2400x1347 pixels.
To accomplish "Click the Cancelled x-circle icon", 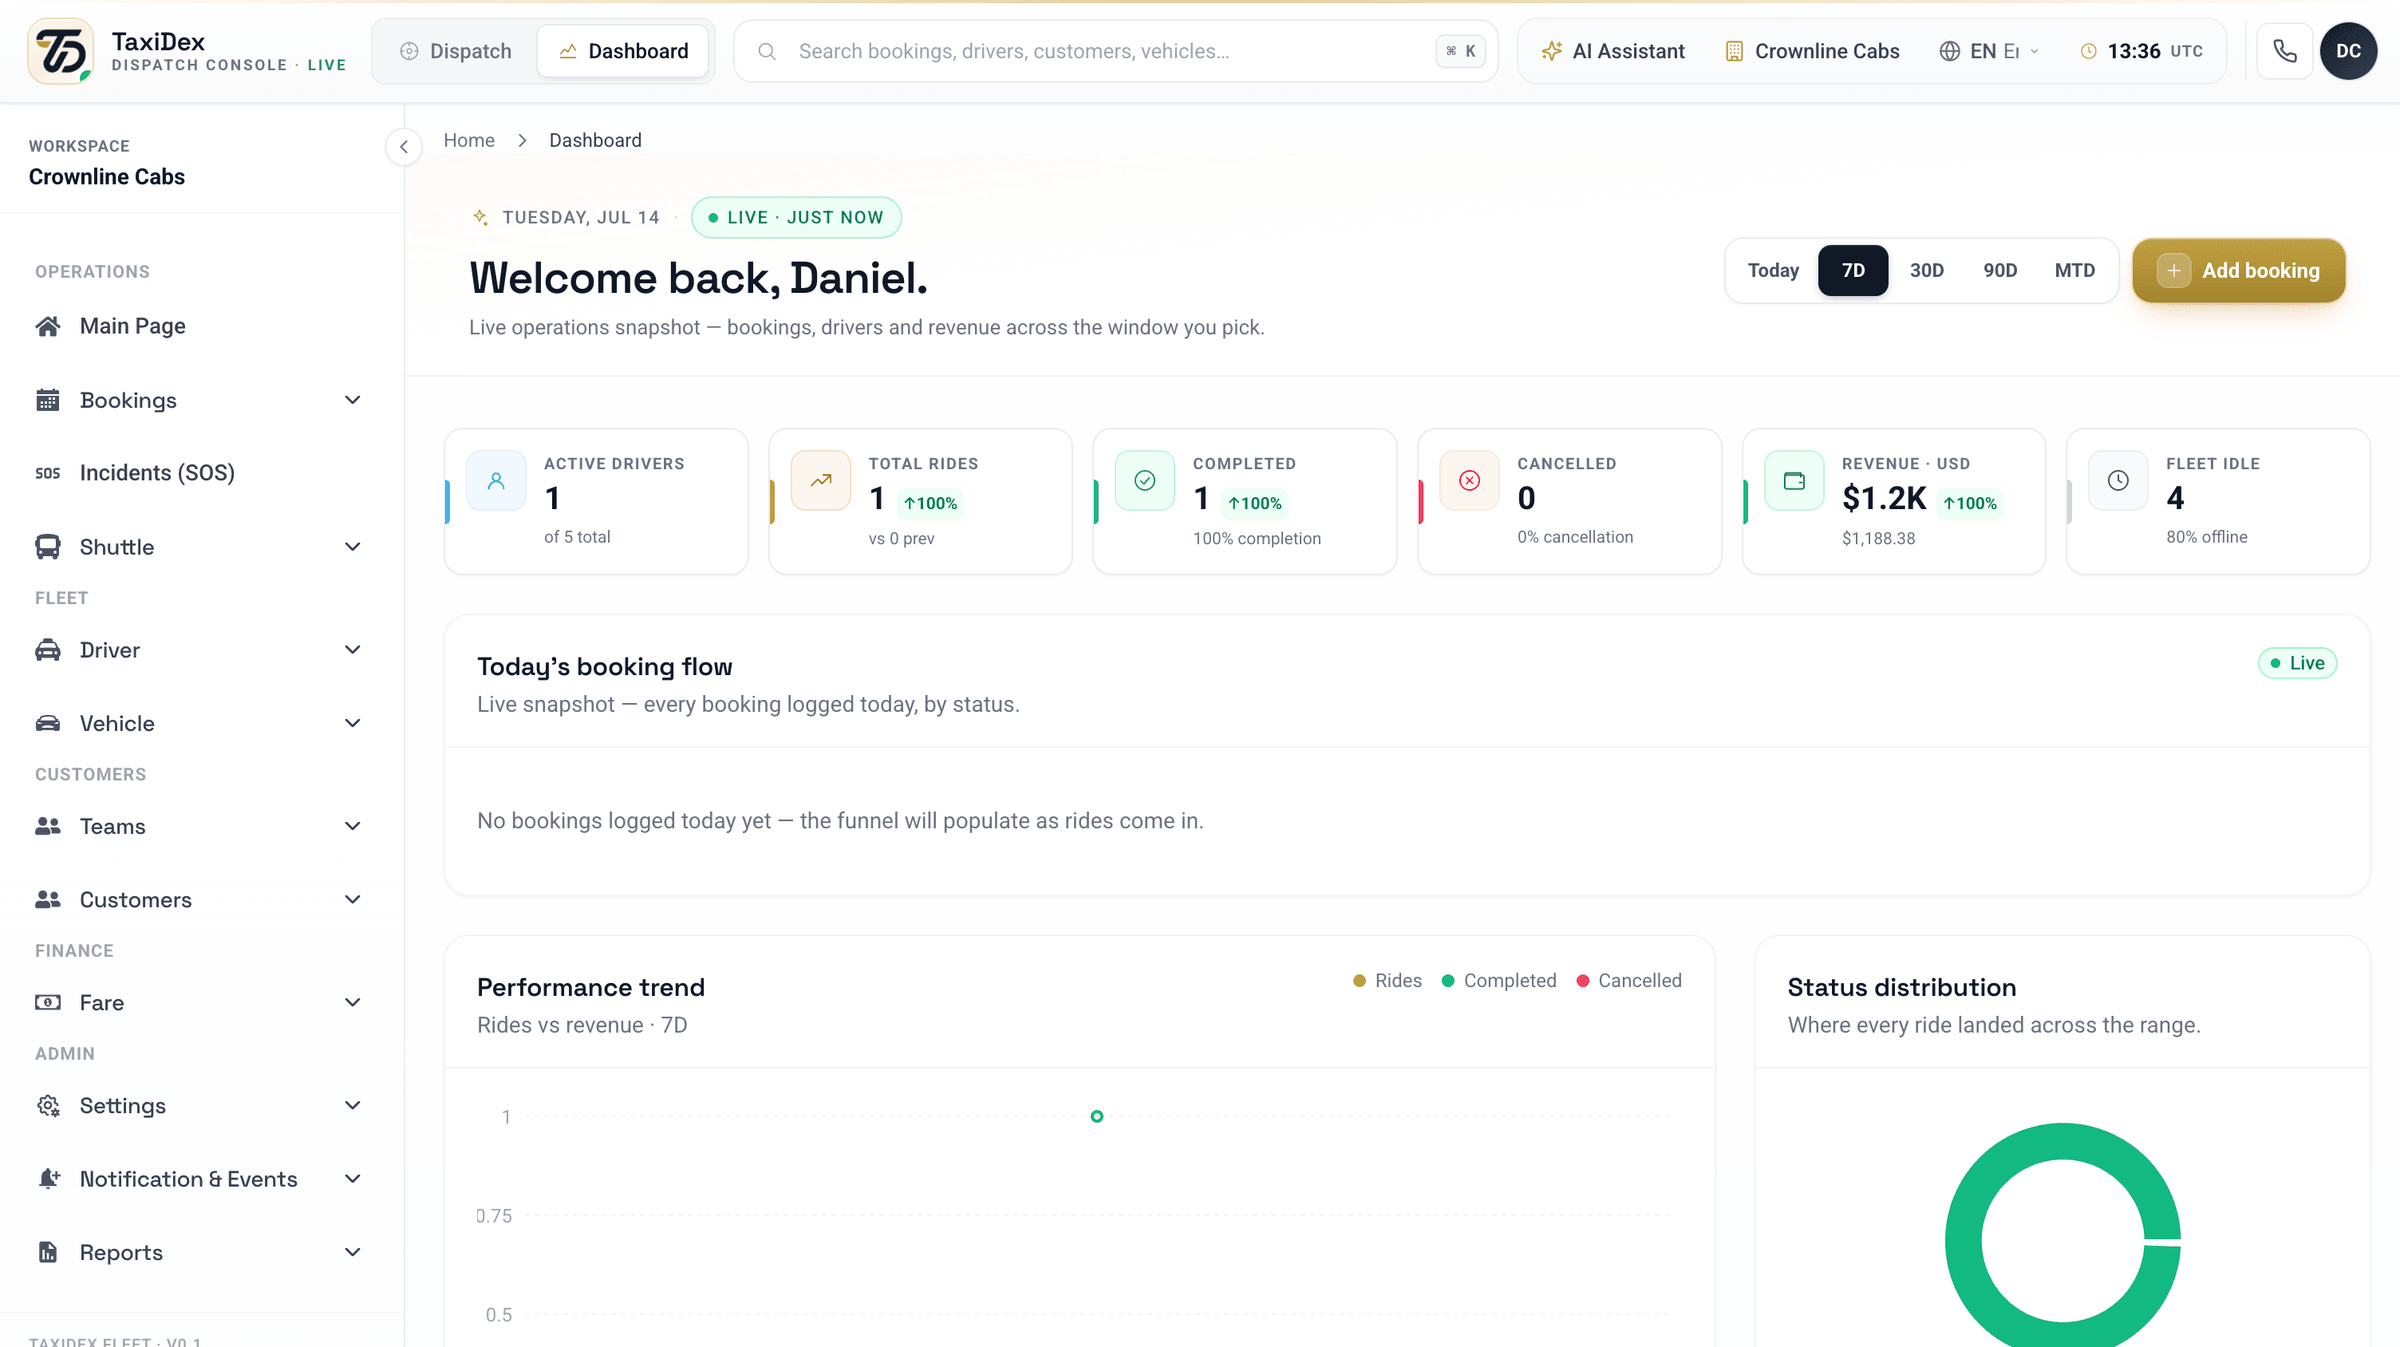I will [1469, 481].
